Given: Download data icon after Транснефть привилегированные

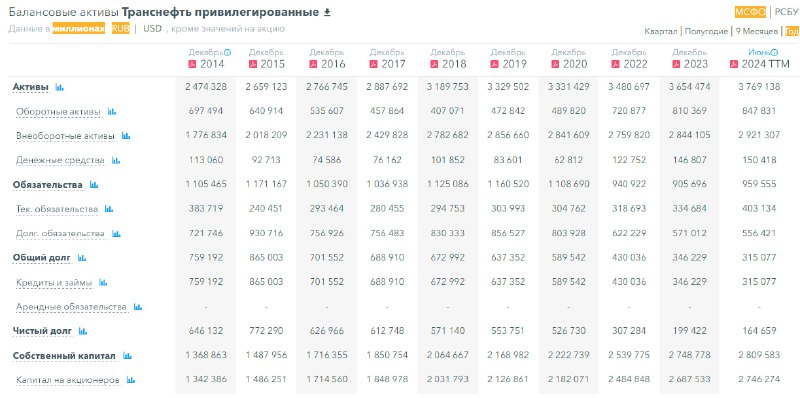Looking at the screenshot, I should coord(328,12).
